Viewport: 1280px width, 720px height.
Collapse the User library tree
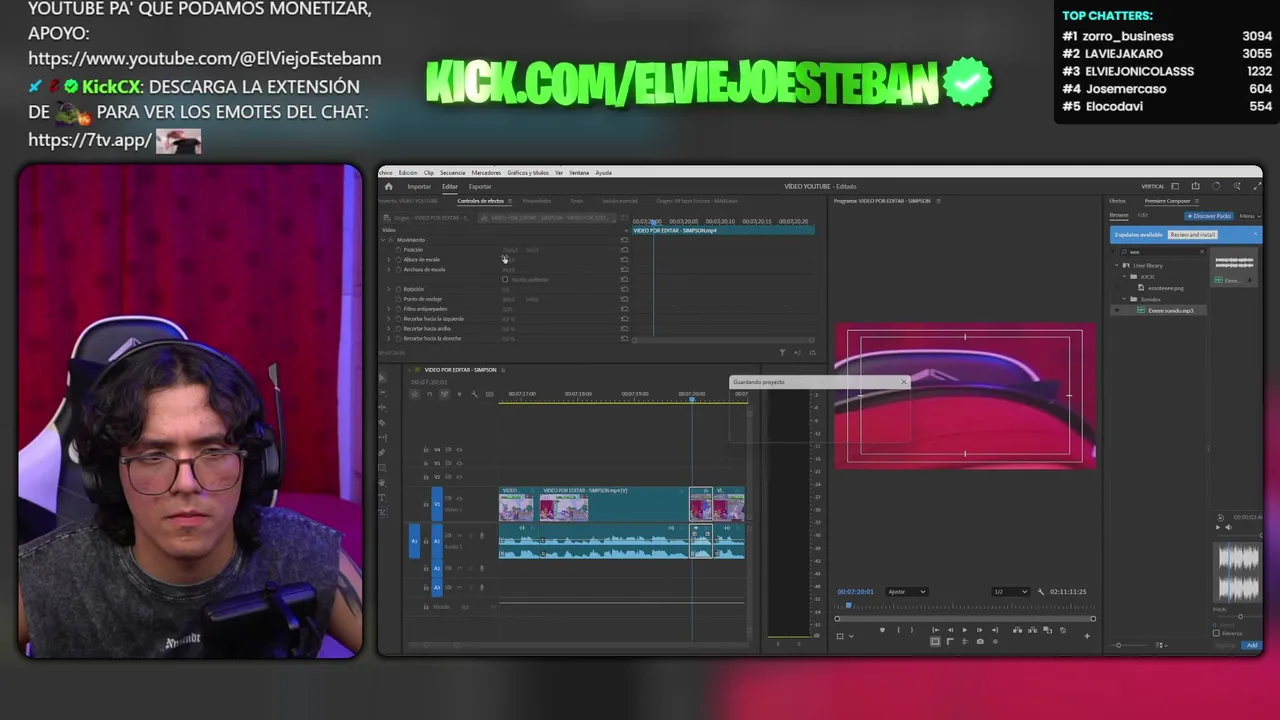coord(1117,265)
